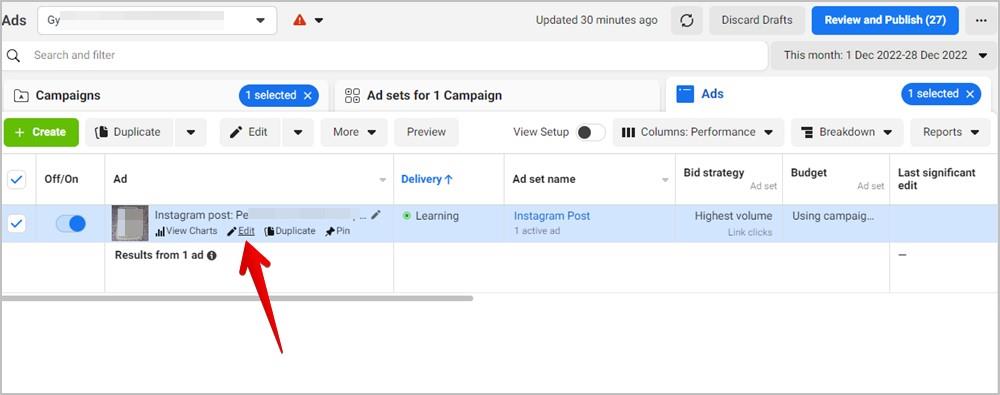
Task: Remove the Ads 1 selected filter
Action: [970, 94]
